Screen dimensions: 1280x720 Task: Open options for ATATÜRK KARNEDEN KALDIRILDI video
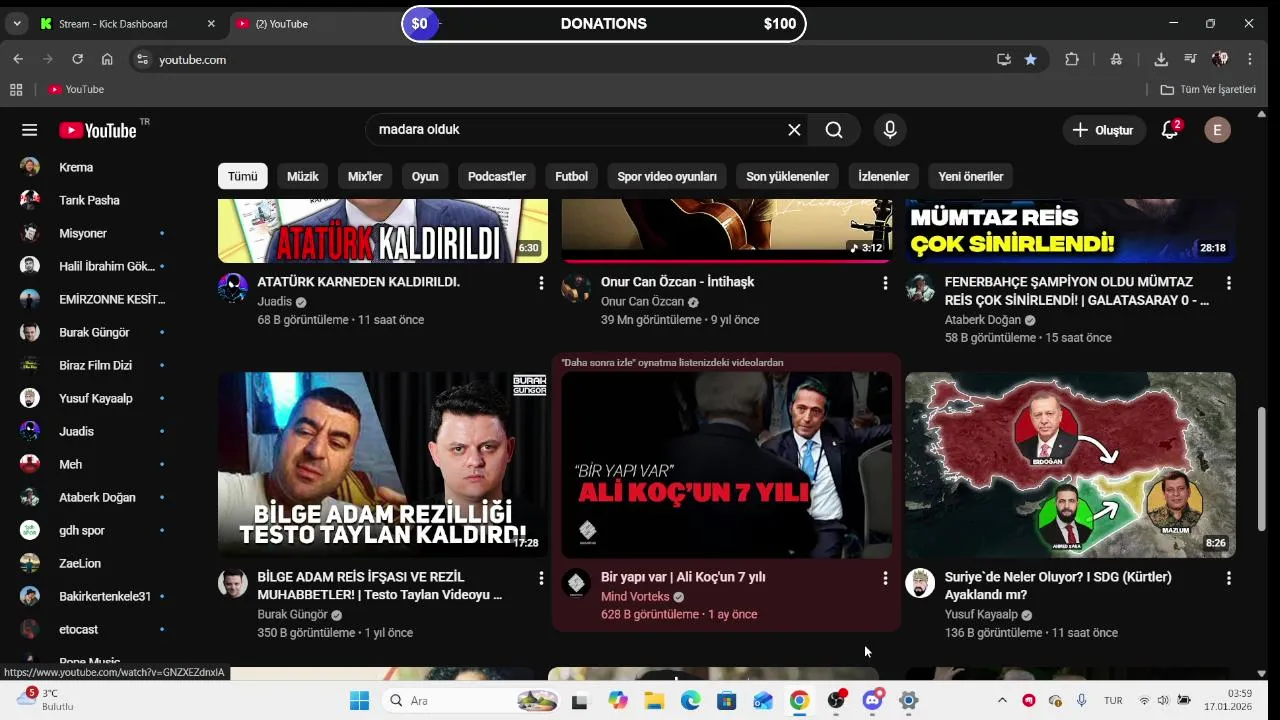[541, 284]
